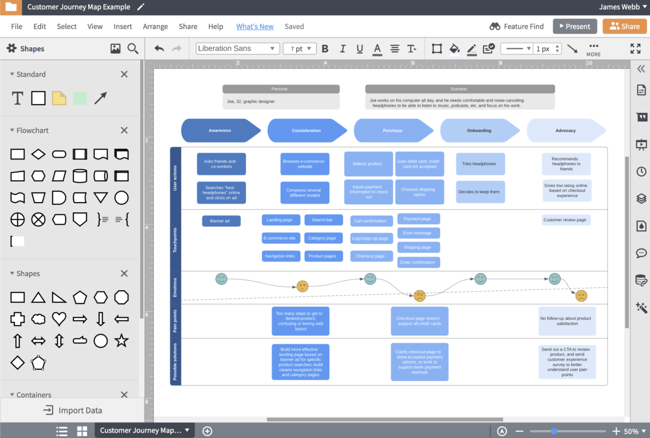Close the Standard shapes library

124,74
